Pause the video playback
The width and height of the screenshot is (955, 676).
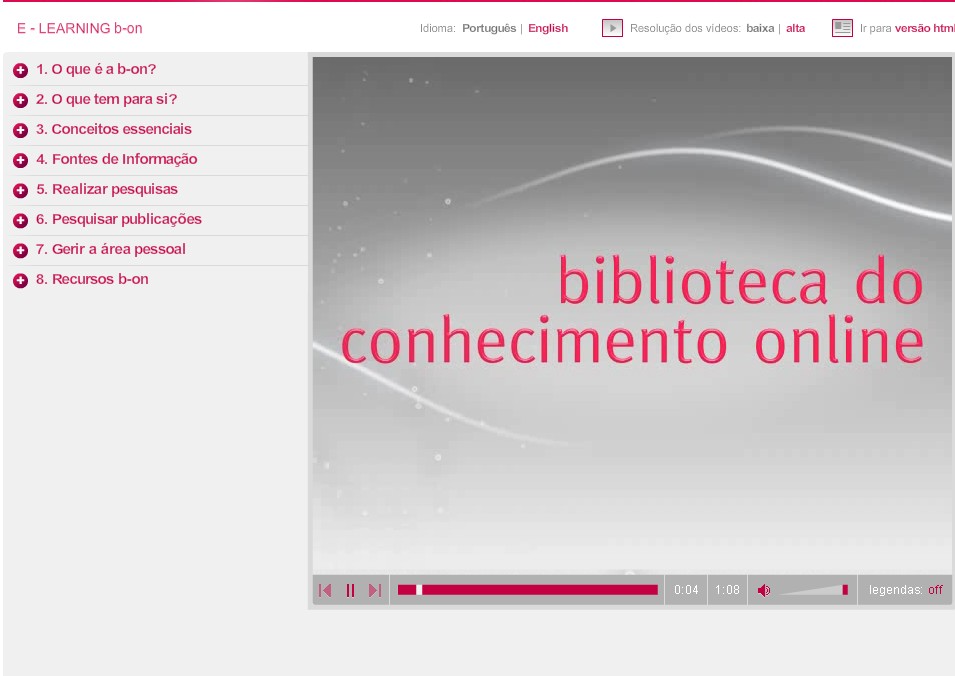[350, 590]
